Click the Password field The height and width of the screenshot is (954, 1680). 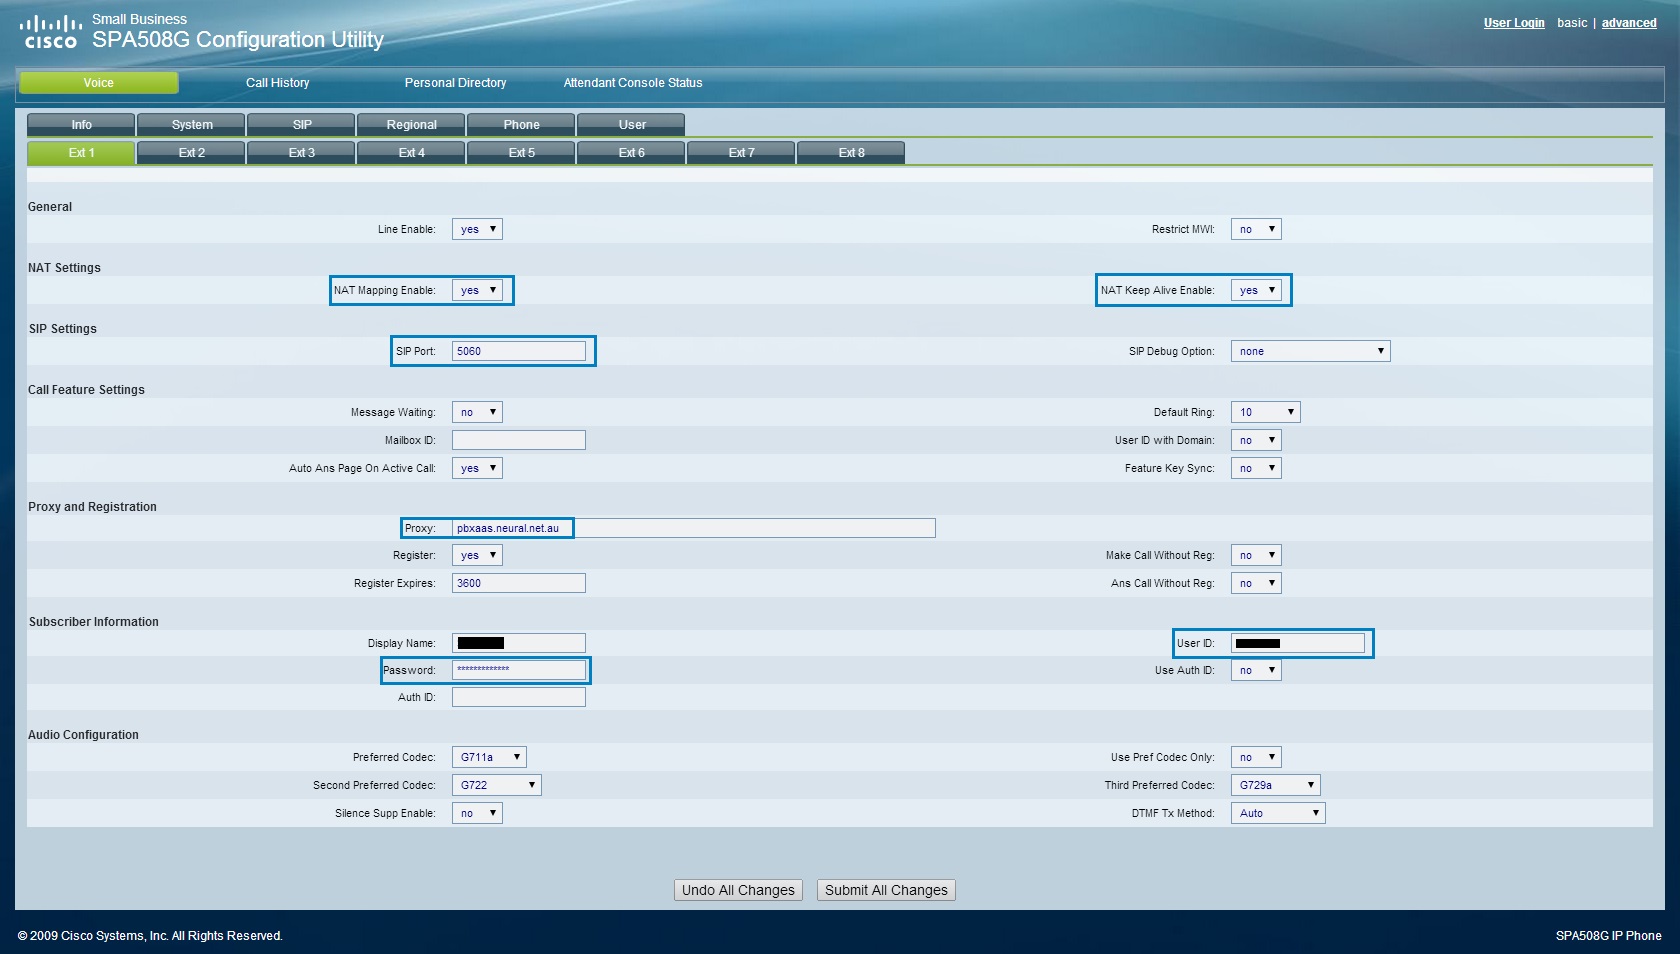519,670
